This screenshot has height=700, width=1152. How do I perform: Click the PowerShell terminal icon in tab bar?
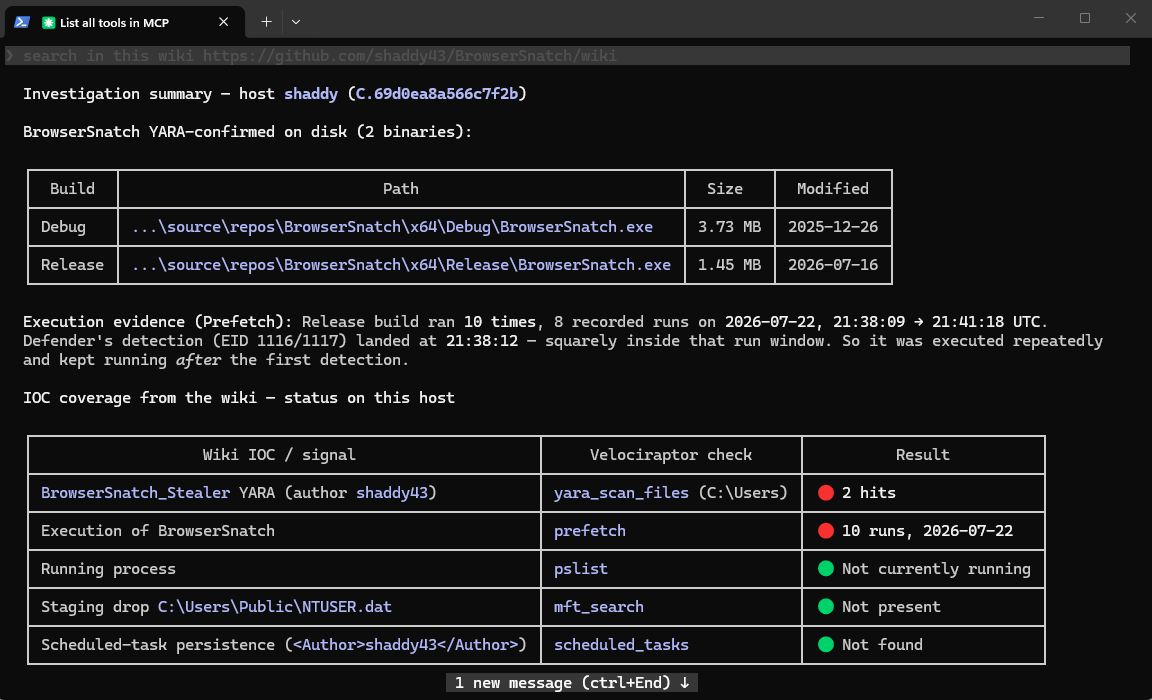pyautogui.click(x=22, y=22)
